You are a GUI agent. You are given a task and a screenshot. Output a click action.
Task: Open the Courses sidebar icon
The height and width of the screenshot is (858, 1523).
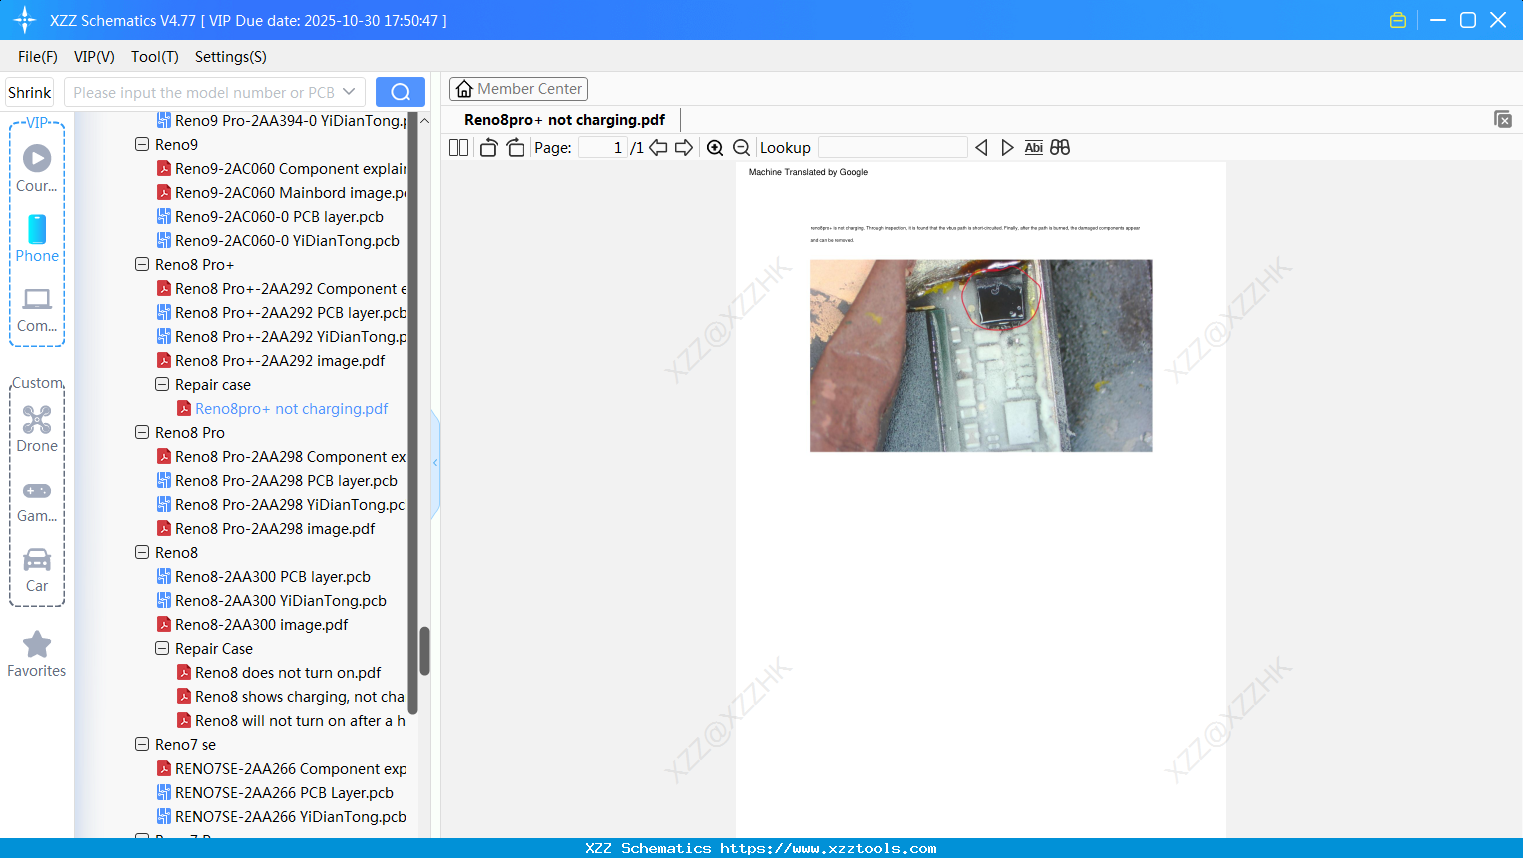tap(37, 168)
